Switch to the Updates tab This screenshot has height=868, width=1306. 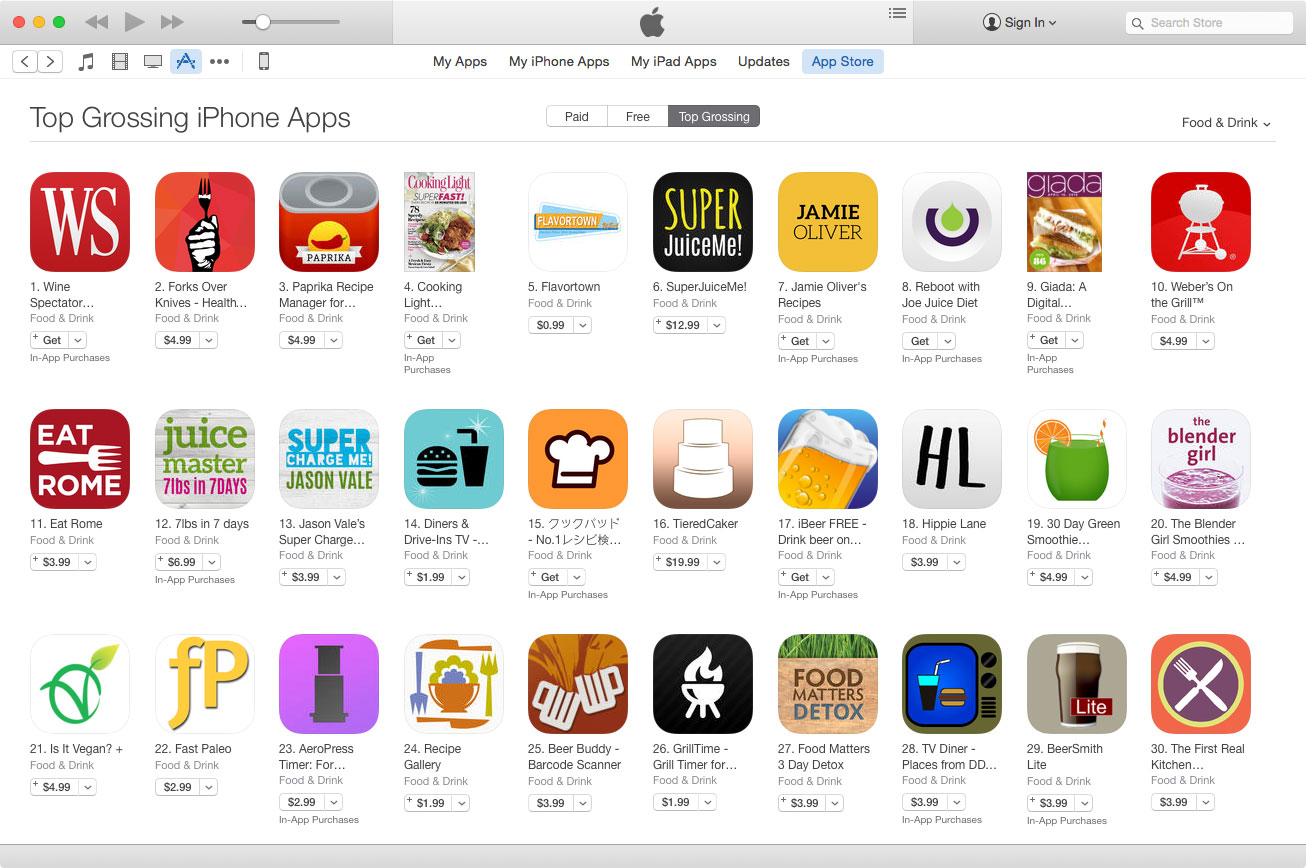(764, 61)
